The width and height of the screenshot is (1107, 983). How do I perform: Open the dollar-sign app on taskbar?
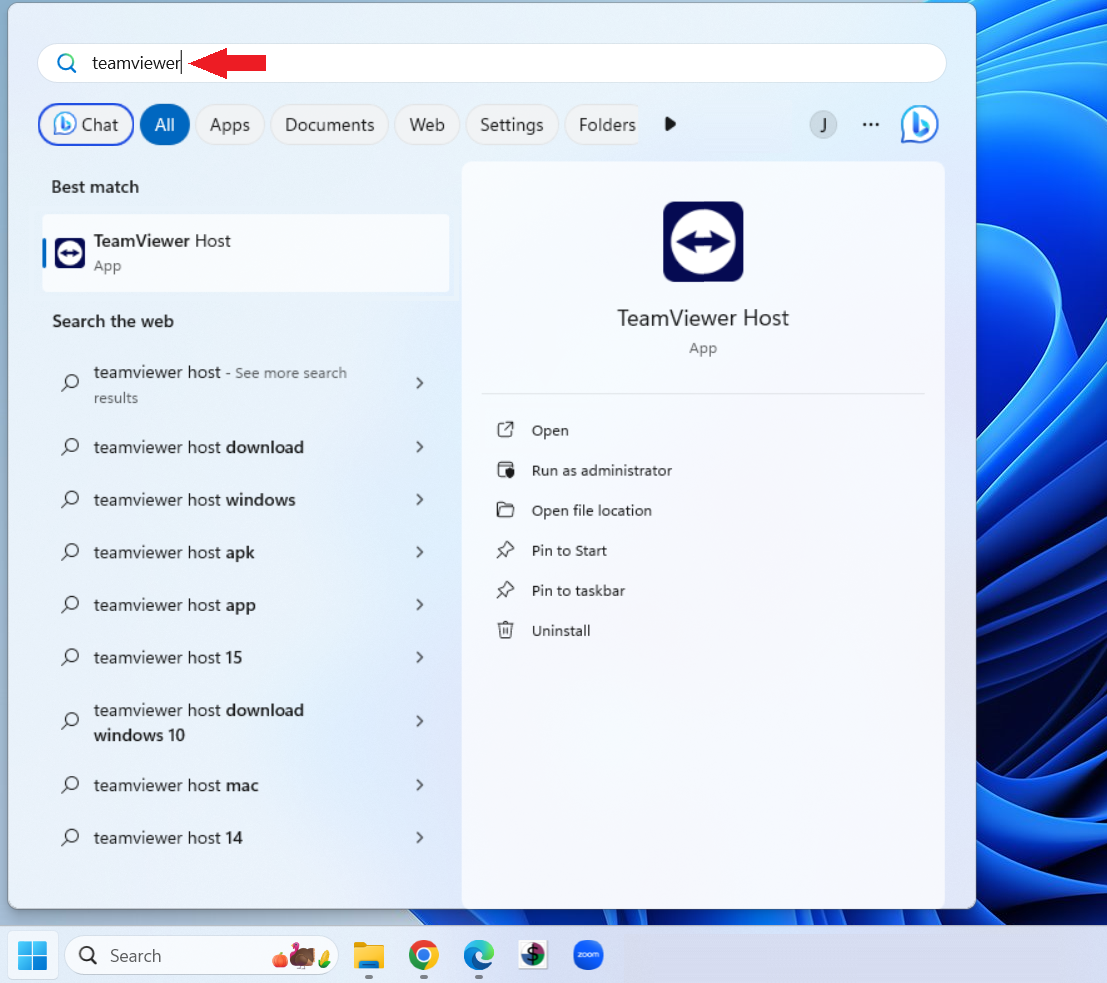click(x=533, y=955)
